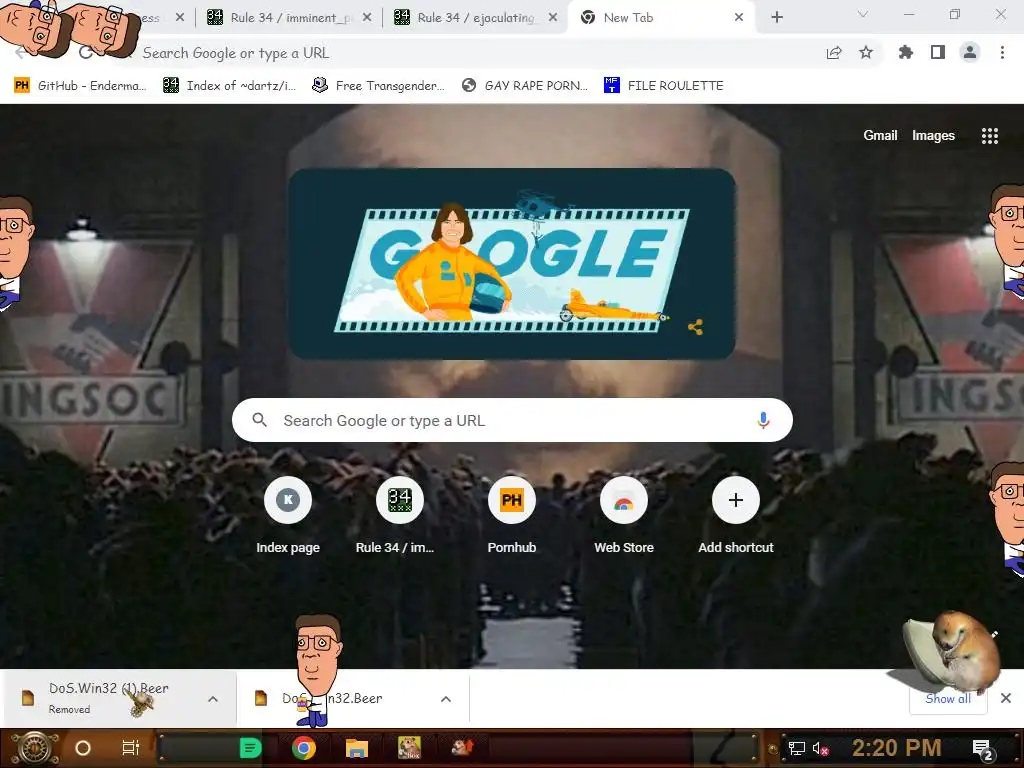The width and height of the screenshot is (1024, 768).
Task: Expand options for DoS.Win32 (1).Beer download
Action: tap(213, 699)
